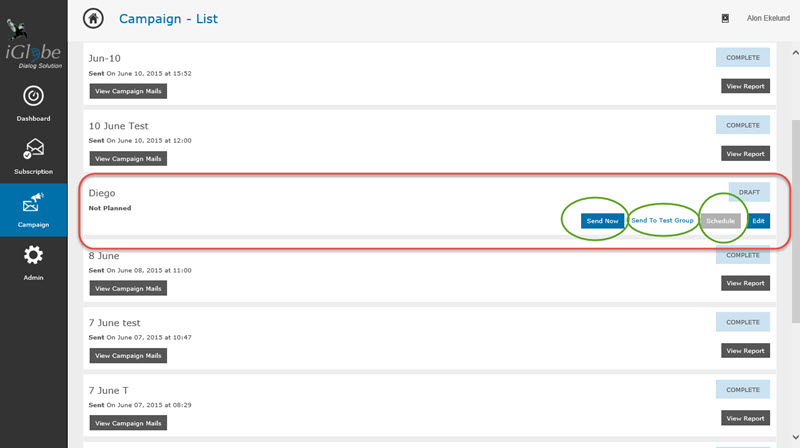Send the Diego campaign now

(602, 221)
